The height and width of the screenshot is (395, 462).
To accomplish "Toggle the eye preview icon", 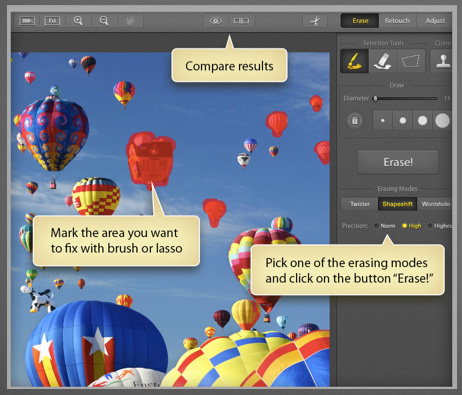I will (216, 21).
